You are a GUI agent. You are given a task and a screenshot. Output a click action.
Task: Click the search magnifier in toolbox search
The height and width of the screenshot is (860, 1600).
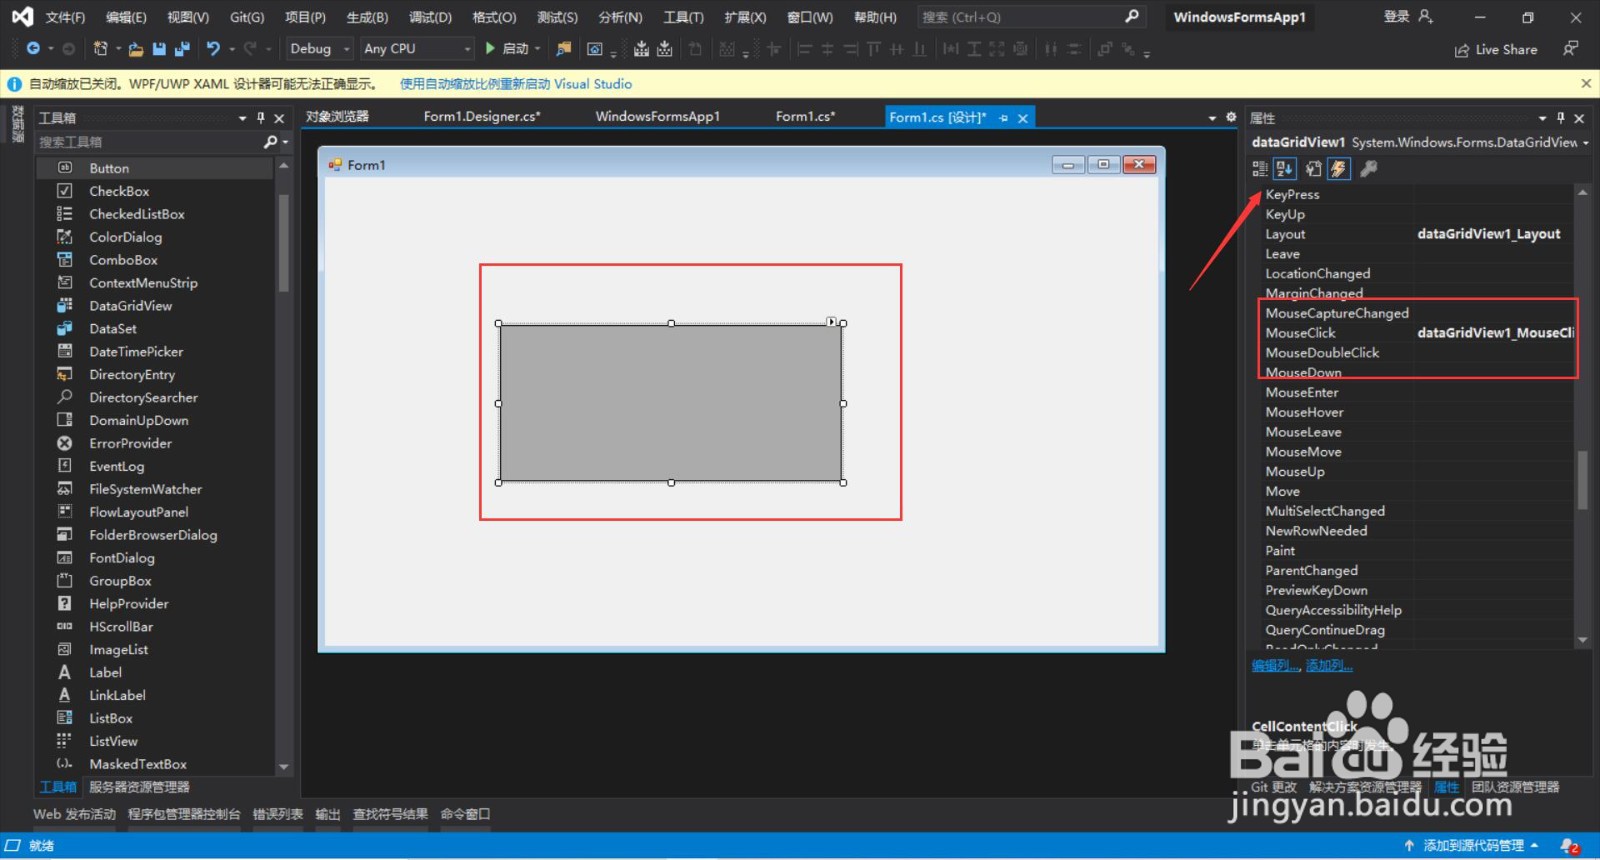coord(270,142)
